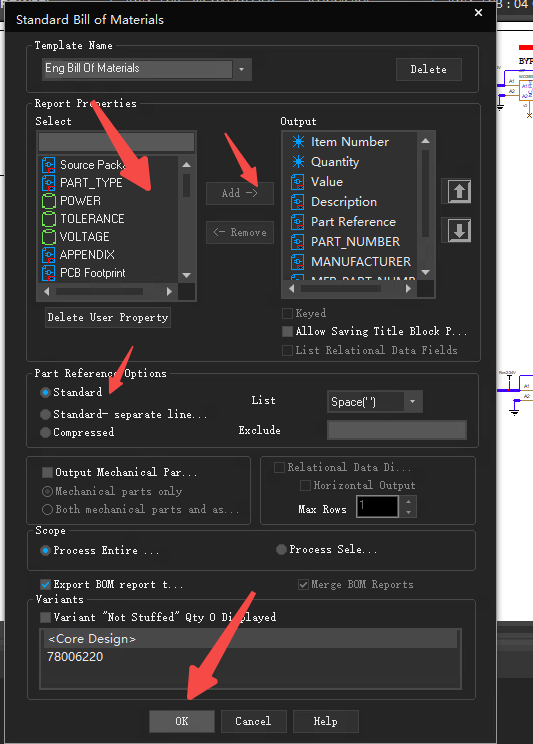The height and width of the screenshot is (744, 533).
Task: Select Quantity in Output list
Action: click(335, 162)
